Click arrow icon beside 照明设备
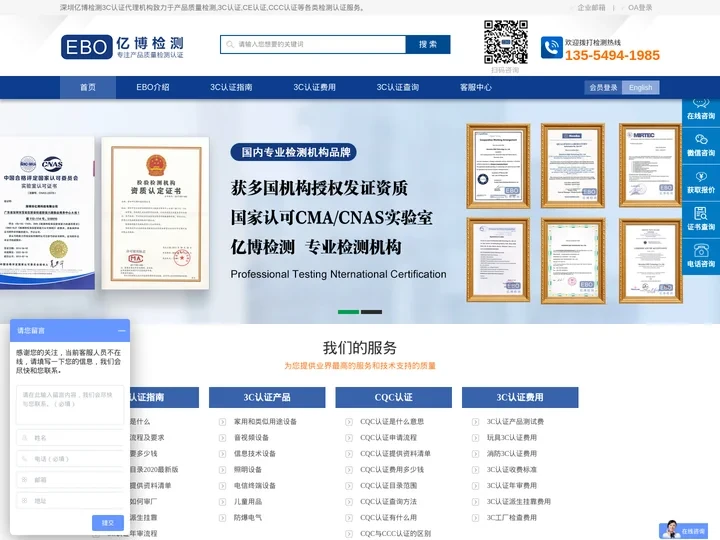The image size is (720, 540). [x=223, y=470]
